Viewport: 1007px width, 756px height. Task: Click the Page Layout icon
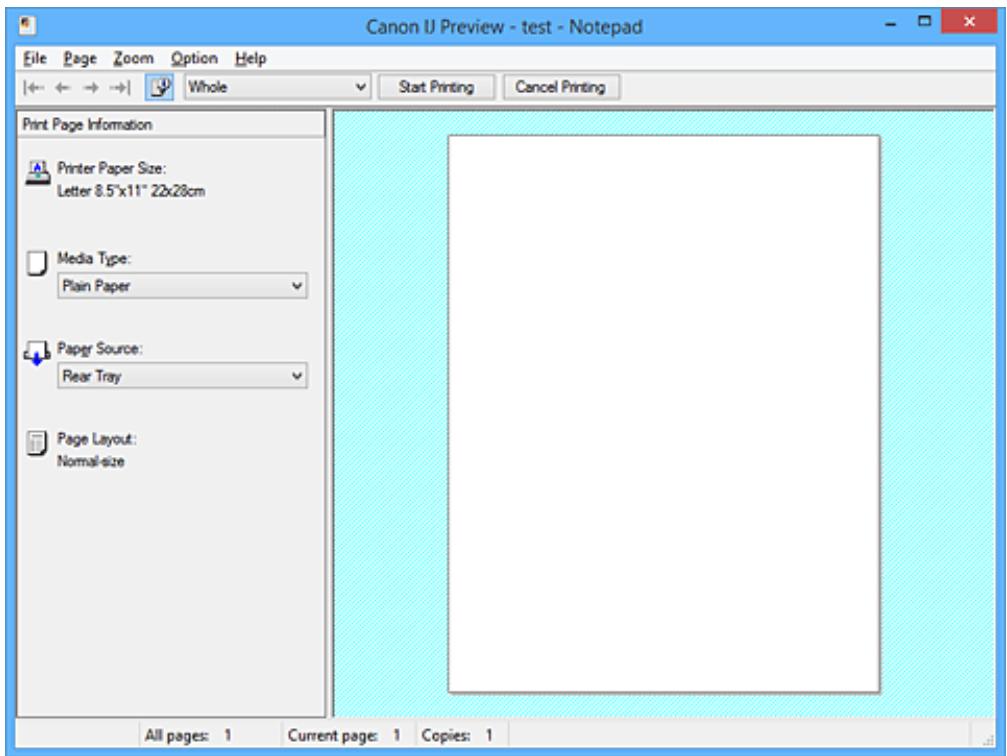click(37, 443)
